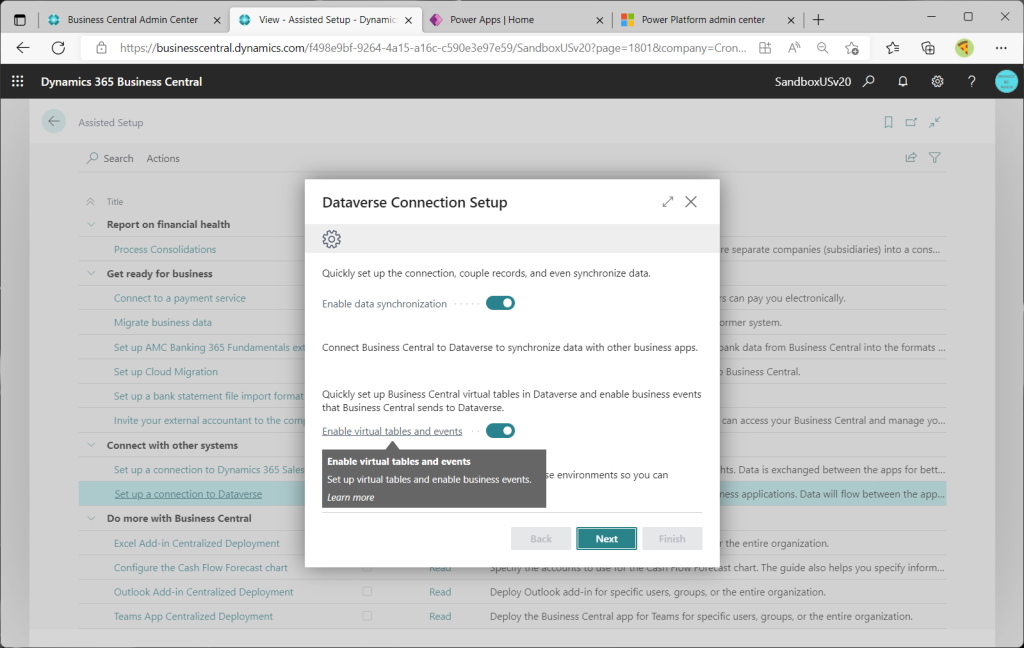Toggle Enable data synchronization switch
The image size is (1024, 648).
click(500, 303)
